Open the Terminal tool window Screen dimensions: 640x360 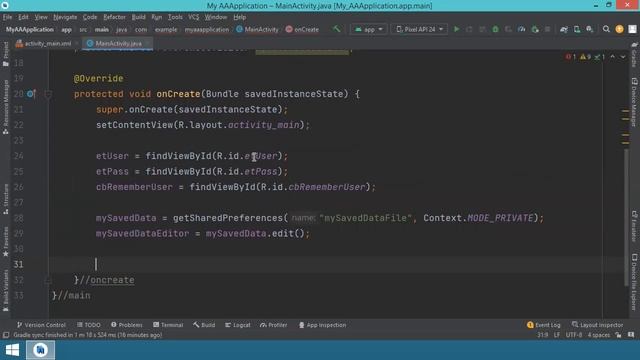(x=168, y=325)
